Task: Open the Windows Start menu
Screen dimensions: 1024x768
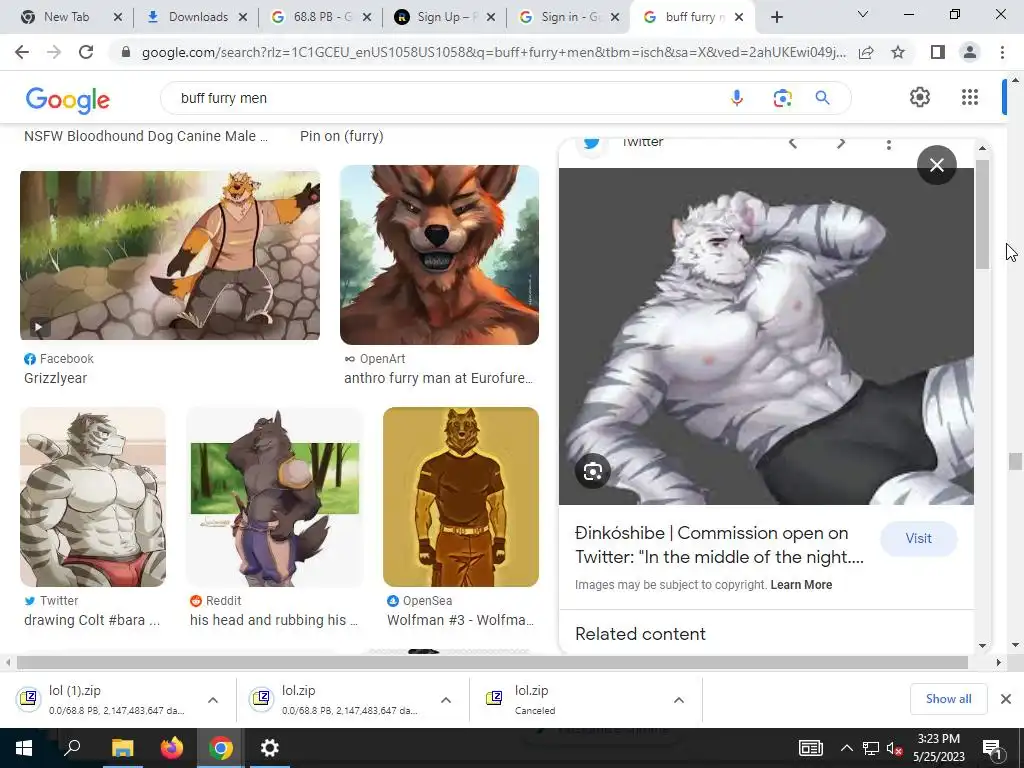Action: pyautogui.click(x=24, y=748)
